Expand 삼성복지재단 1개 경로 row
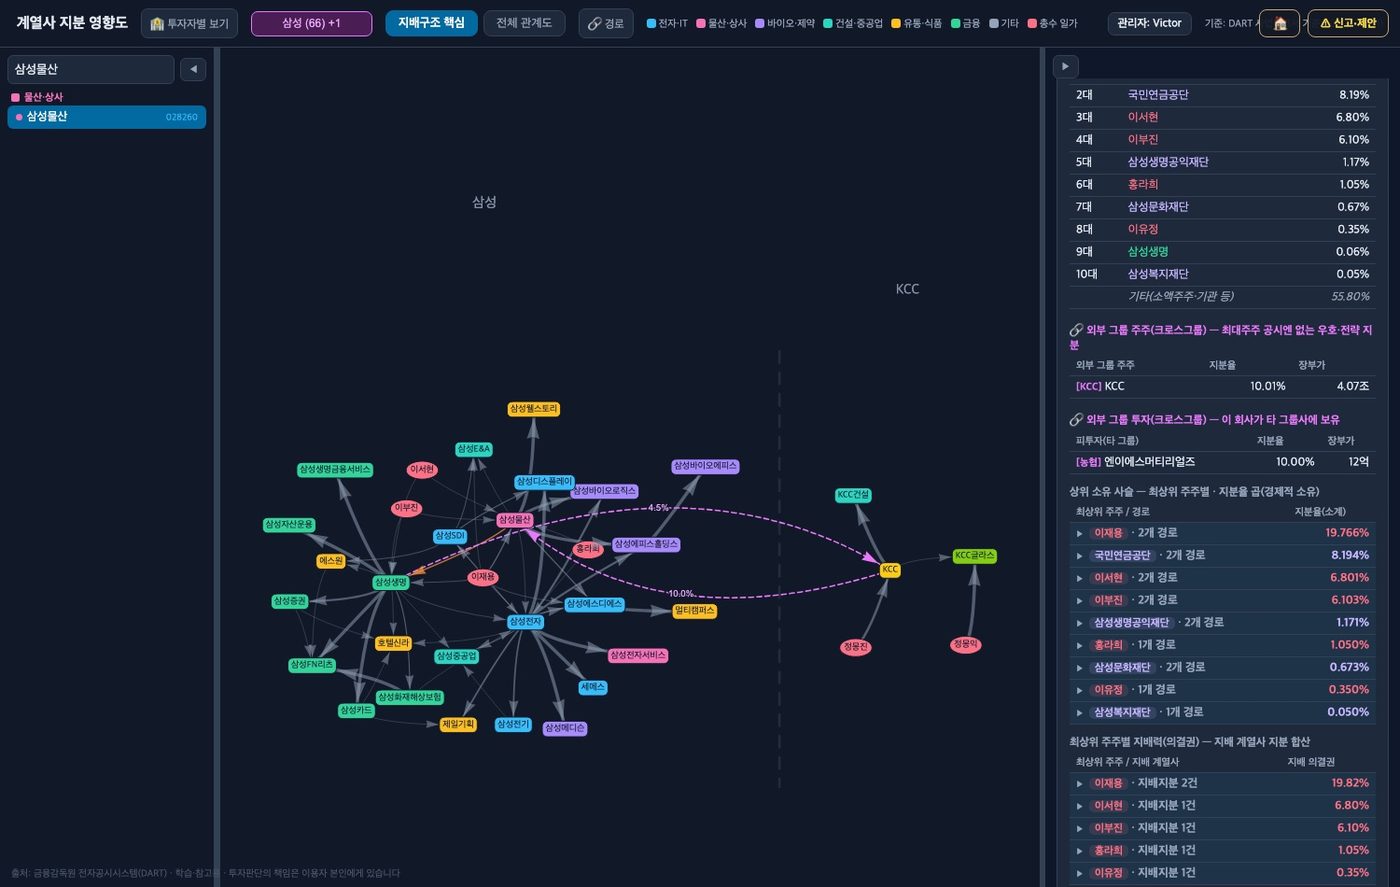The image size is (1400, 887). click(x=1222, y=712)
